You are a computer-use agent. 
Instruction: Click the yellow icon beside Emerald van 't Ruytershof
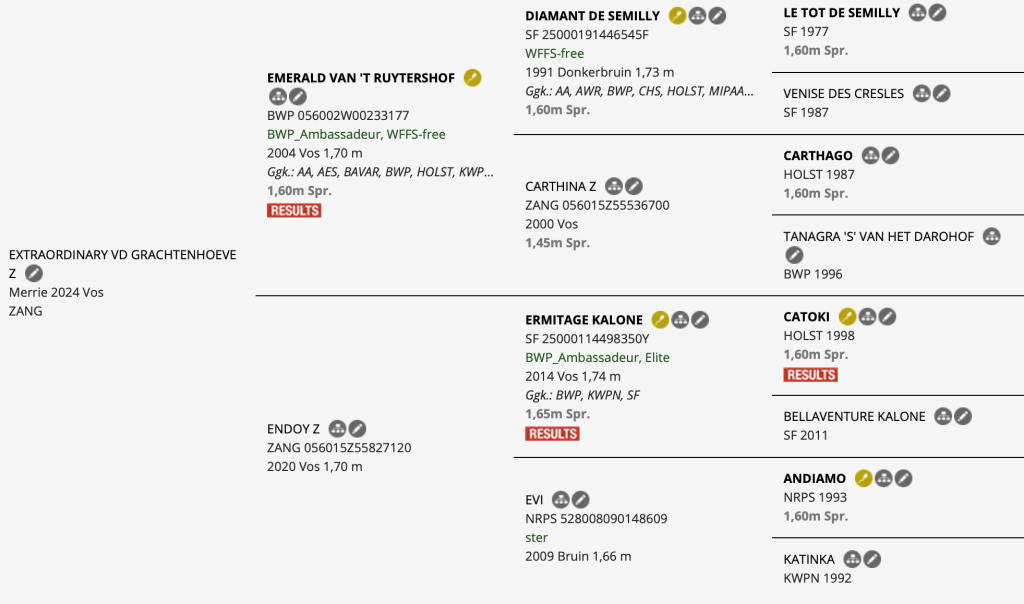pos(473,78)
